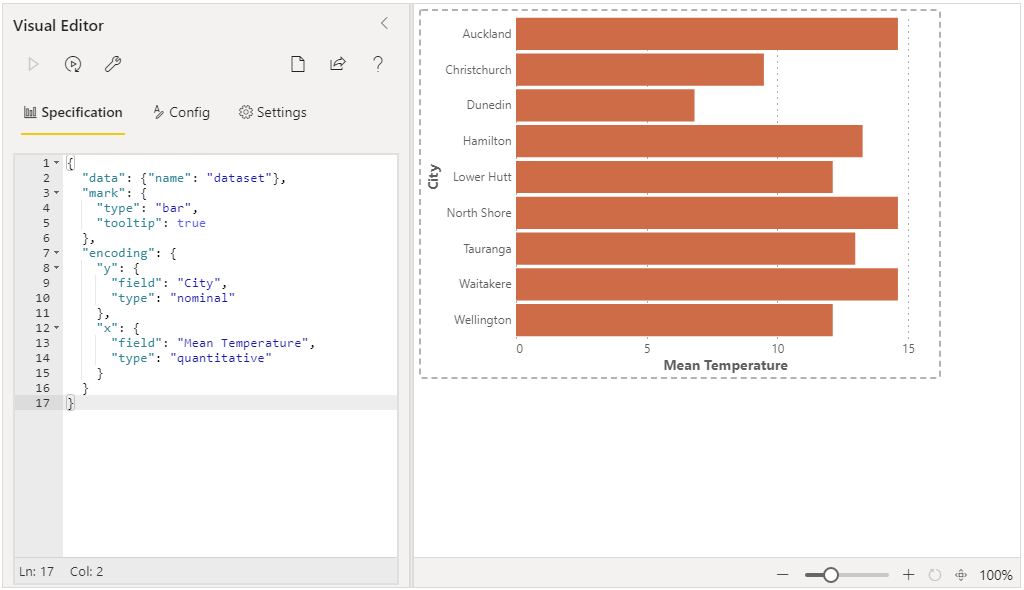Open the Settings tab
Viewport: 1024px width, 590px height.
[272, 112]
